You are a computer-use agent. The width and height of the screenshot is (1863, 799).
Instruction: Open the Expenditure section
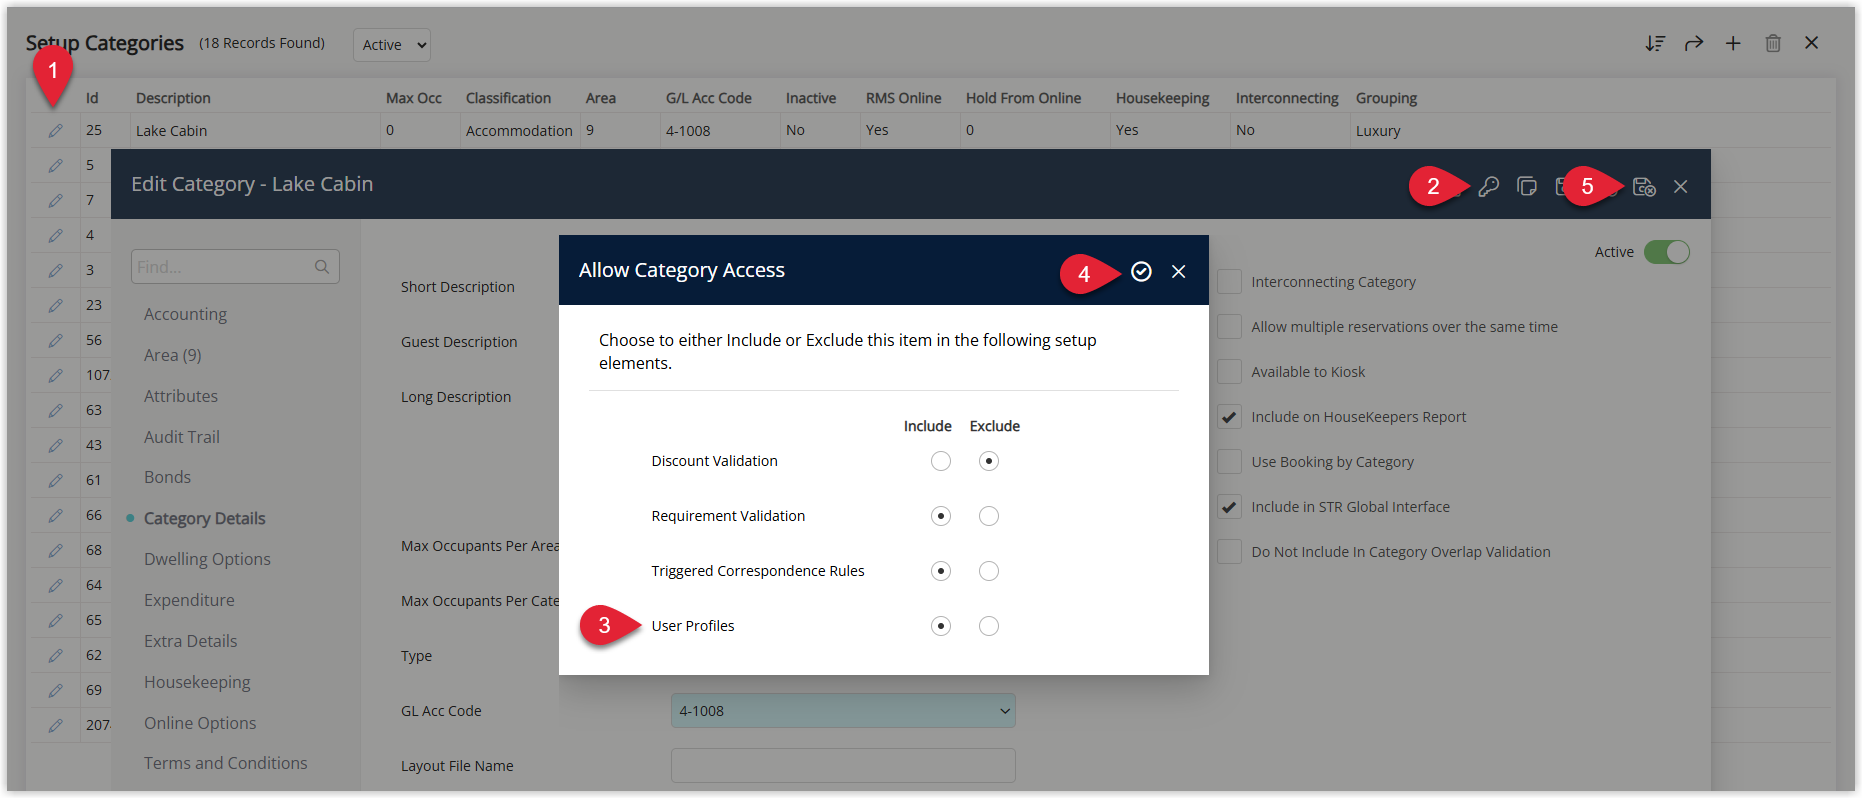point(189,600)
